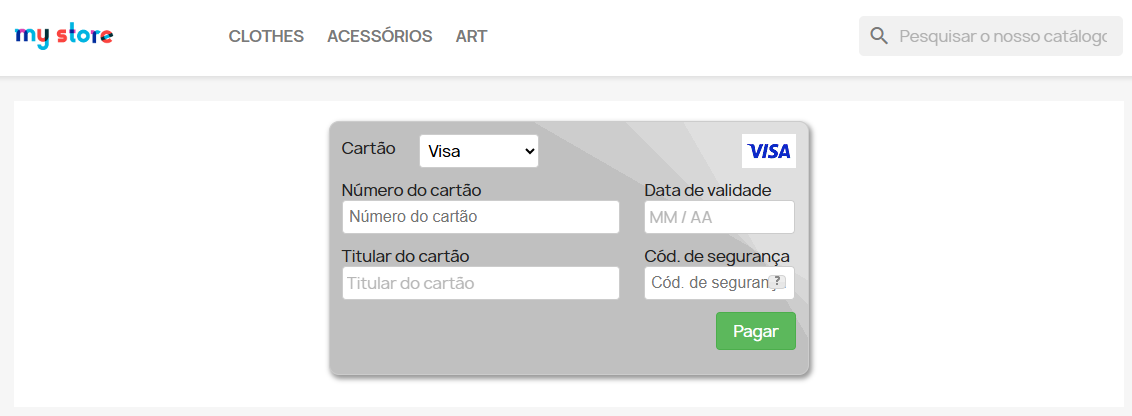Click the Número do cartão input field
The height and width of the screenshot is (416, 1132).
click(x=480, y=217)
